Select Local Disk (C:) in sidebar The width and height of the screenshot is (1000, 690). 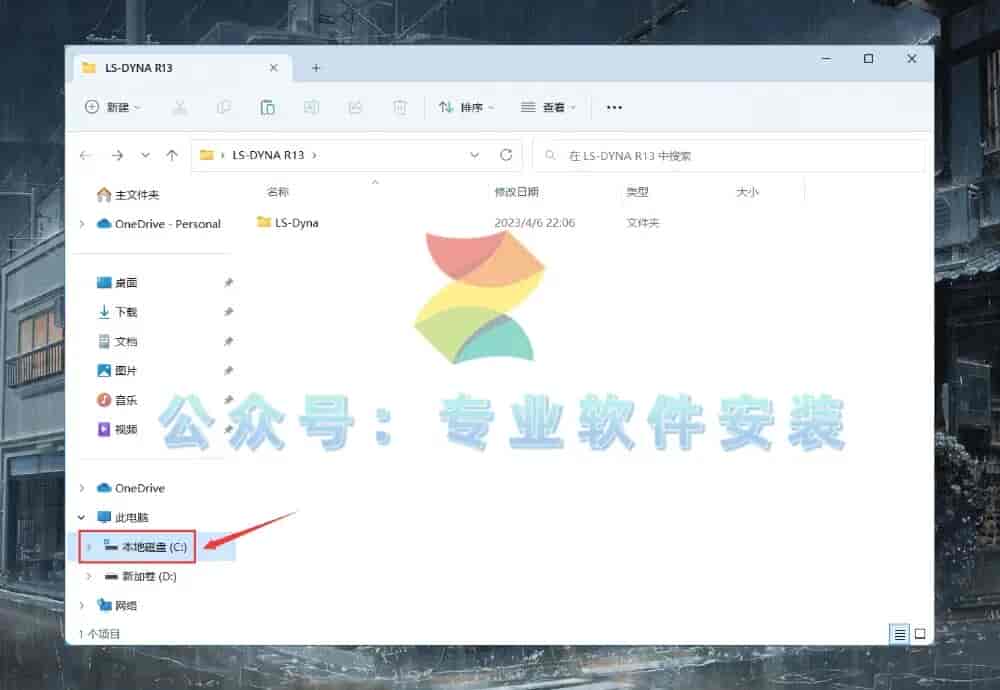tap(146, 547)
